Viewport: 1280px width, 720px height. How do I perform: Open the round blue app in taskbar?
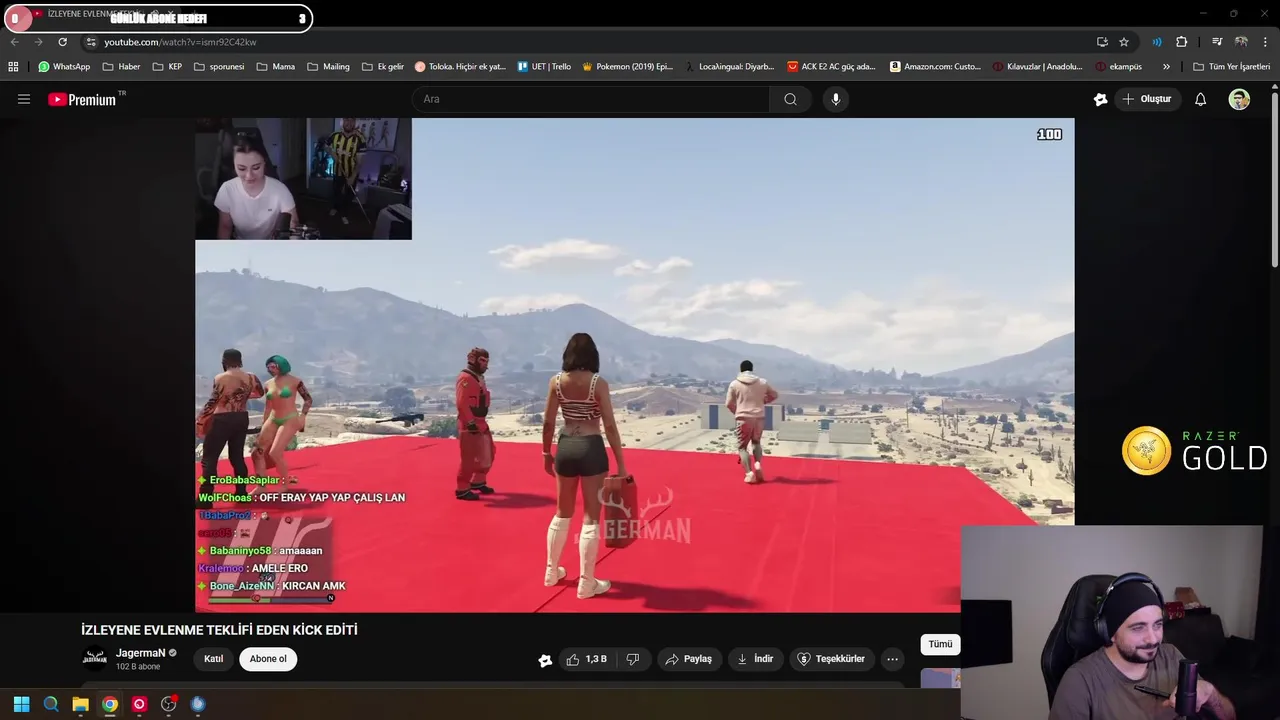(x=198, y=704)
